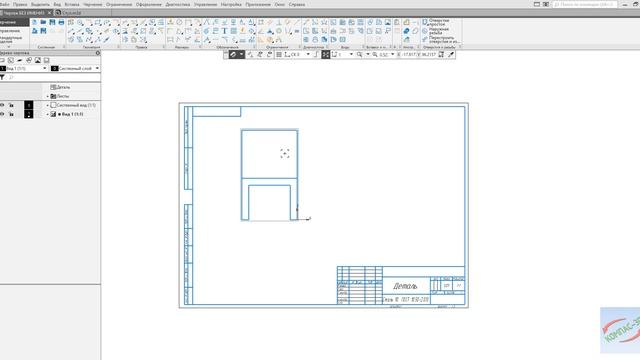Open the Вставка menu
The height and width of the screenshot is (360, 640).
tap(72, 4)
